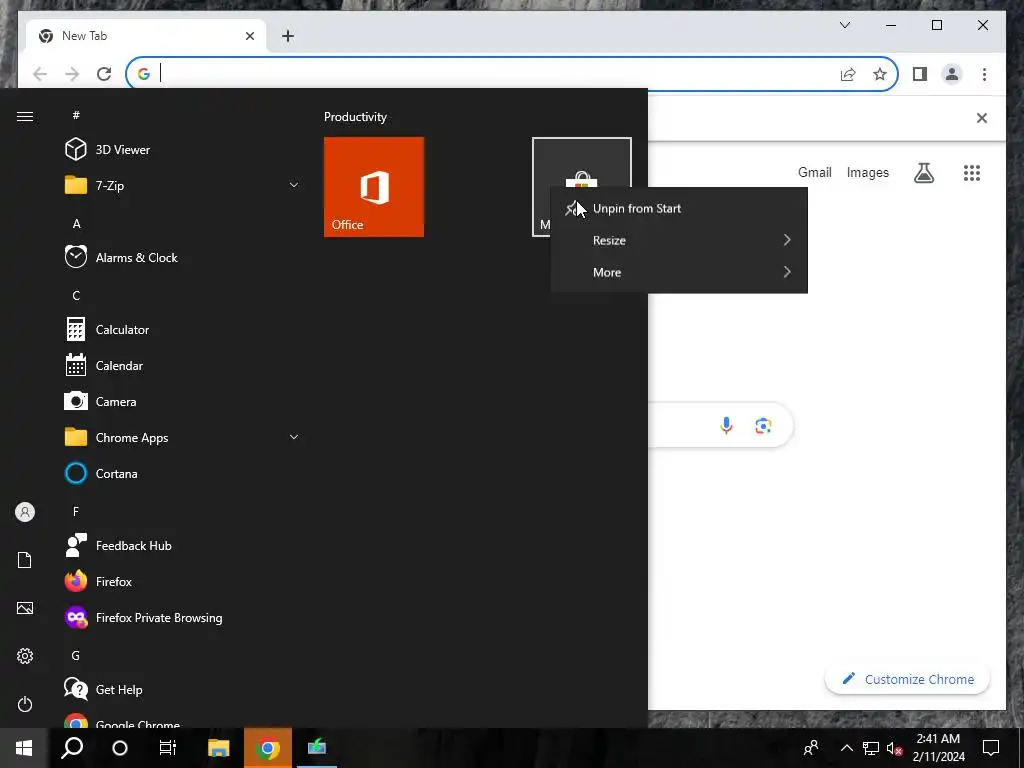The height and width of the screenshot is (768, 1024).
Task: Click the '#' letter header in app list
Action: click(x=76, y=115)
